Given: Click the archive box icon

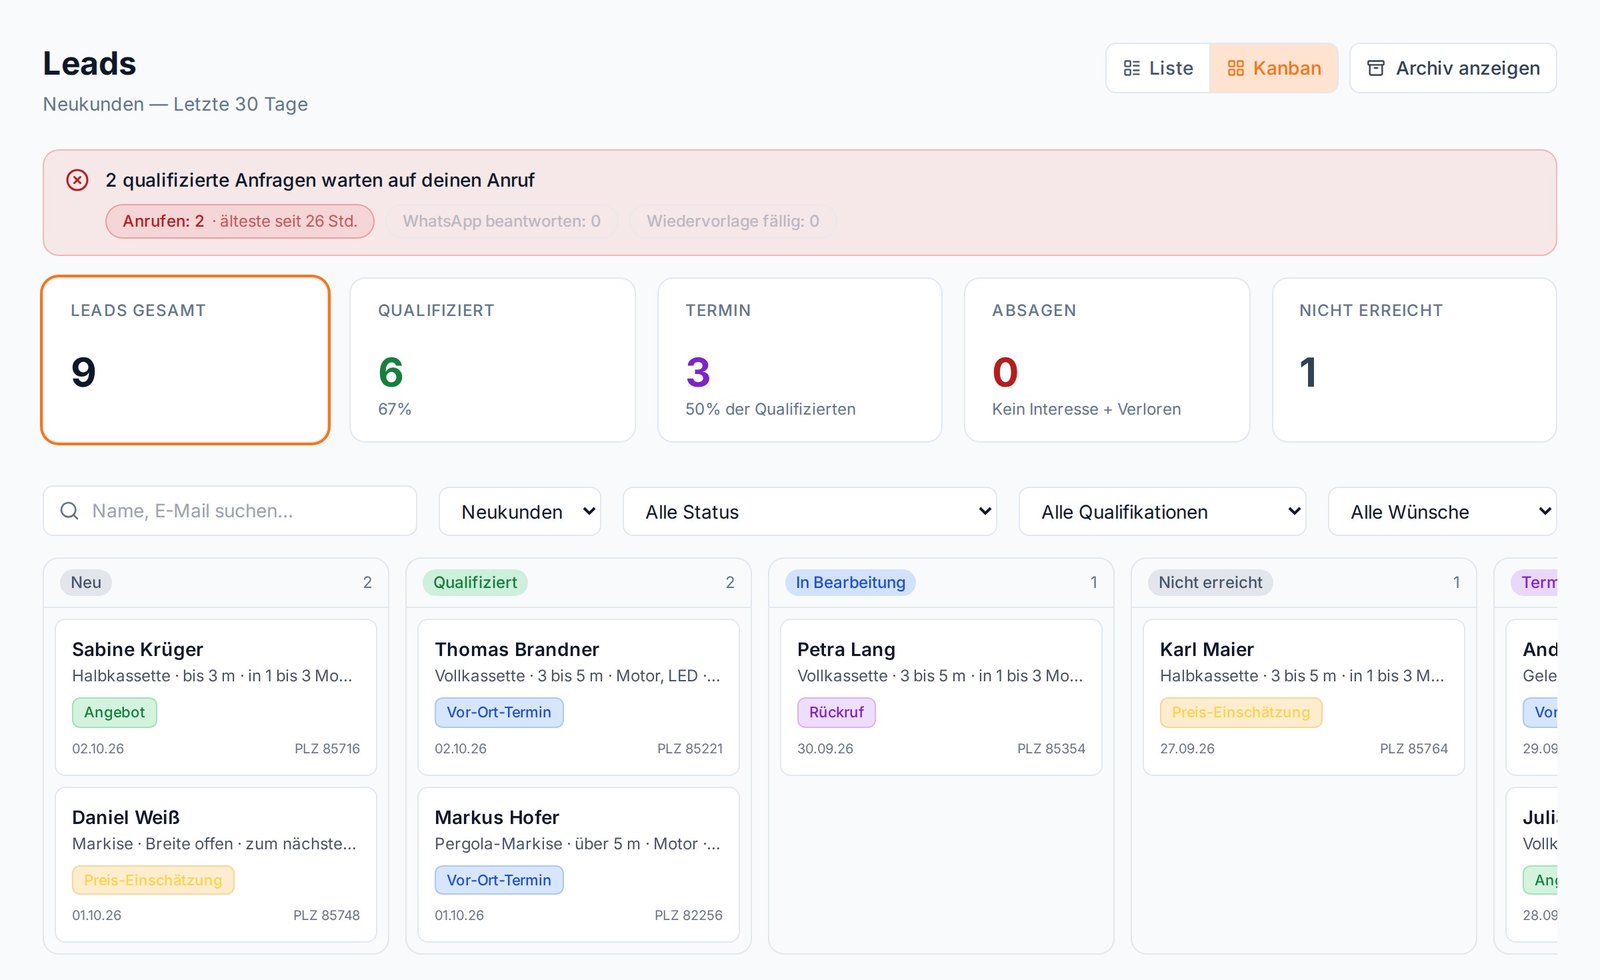Looking at the screenshot, I should pos(1376,68).
